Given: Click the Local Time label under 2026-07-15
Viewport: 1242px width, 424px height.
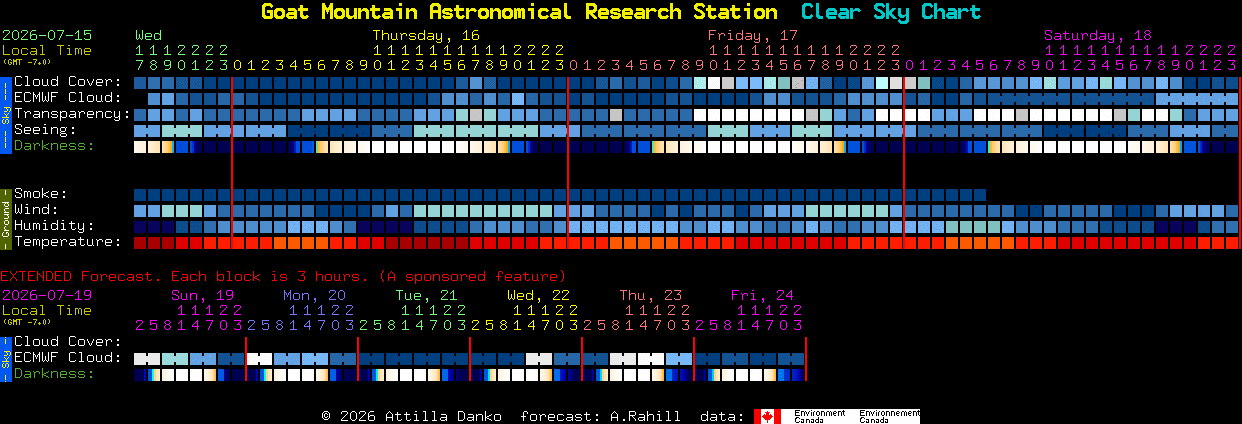Looking at the screenshot, I should 47,50.
